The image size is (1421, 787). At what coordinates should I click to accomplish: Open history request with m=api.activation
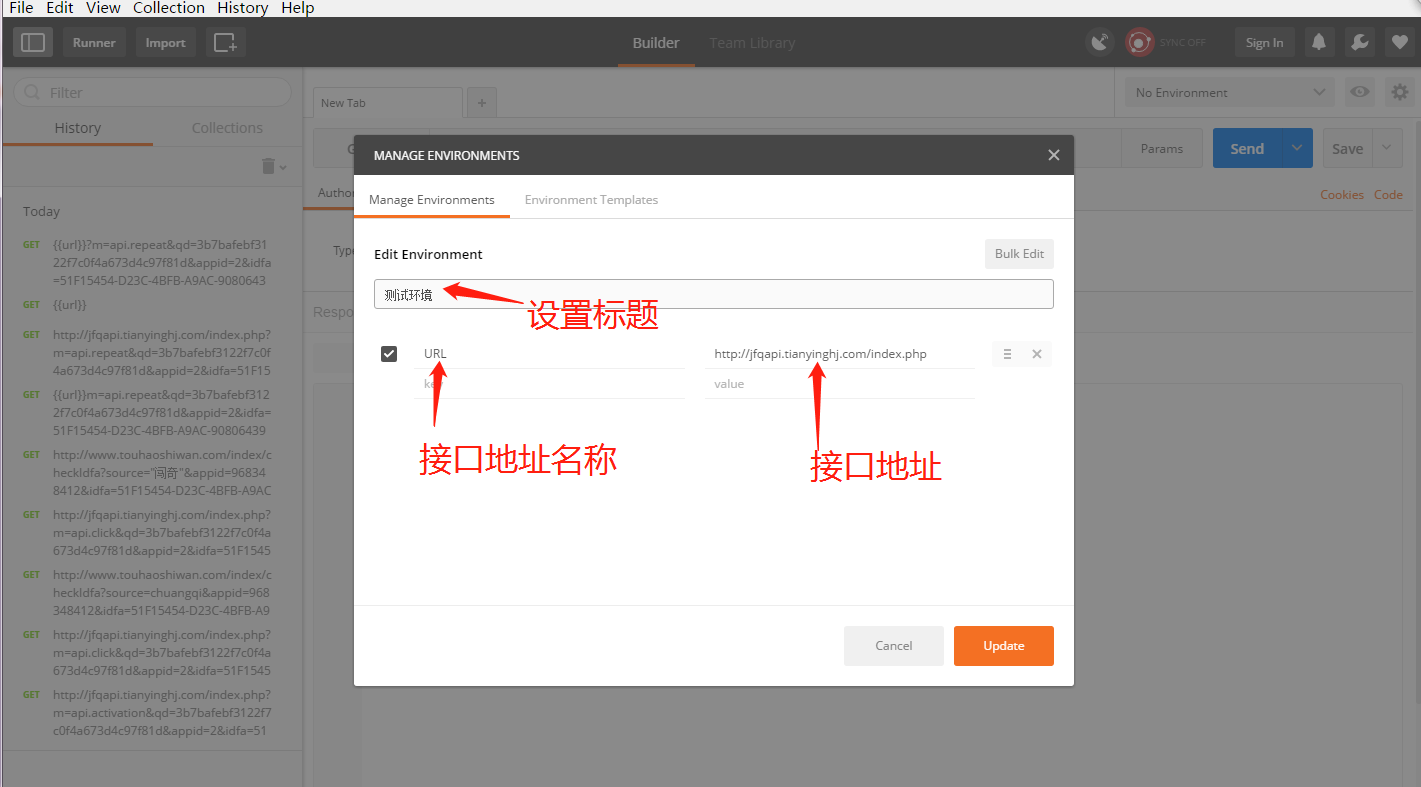[x=162, y=712]
